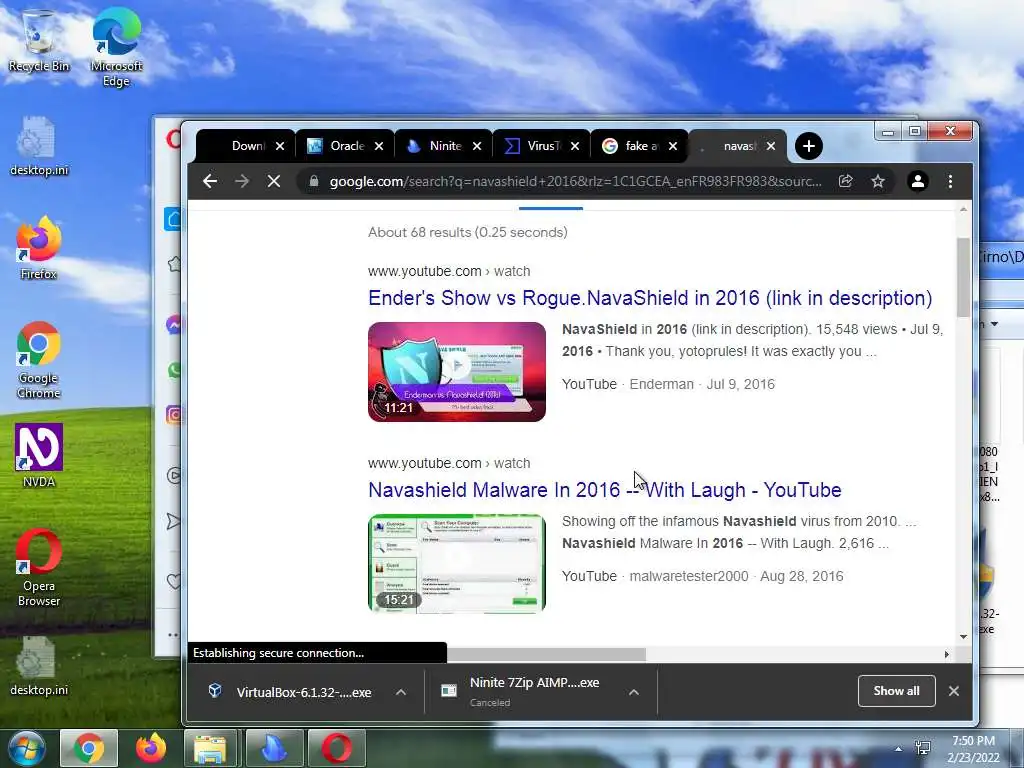Click the Opera taskbar button

(336, 748)
